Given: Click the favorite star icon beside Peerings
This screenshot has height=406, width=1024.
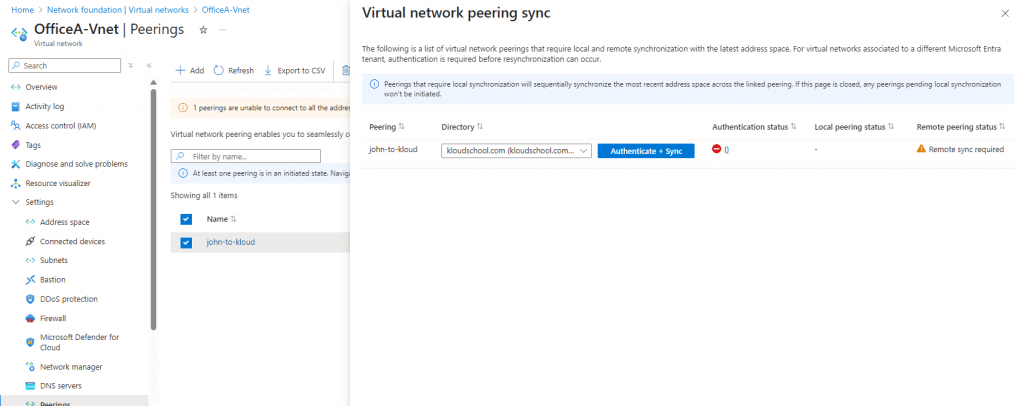Looking at the screenshot, I should pos(204,30).
